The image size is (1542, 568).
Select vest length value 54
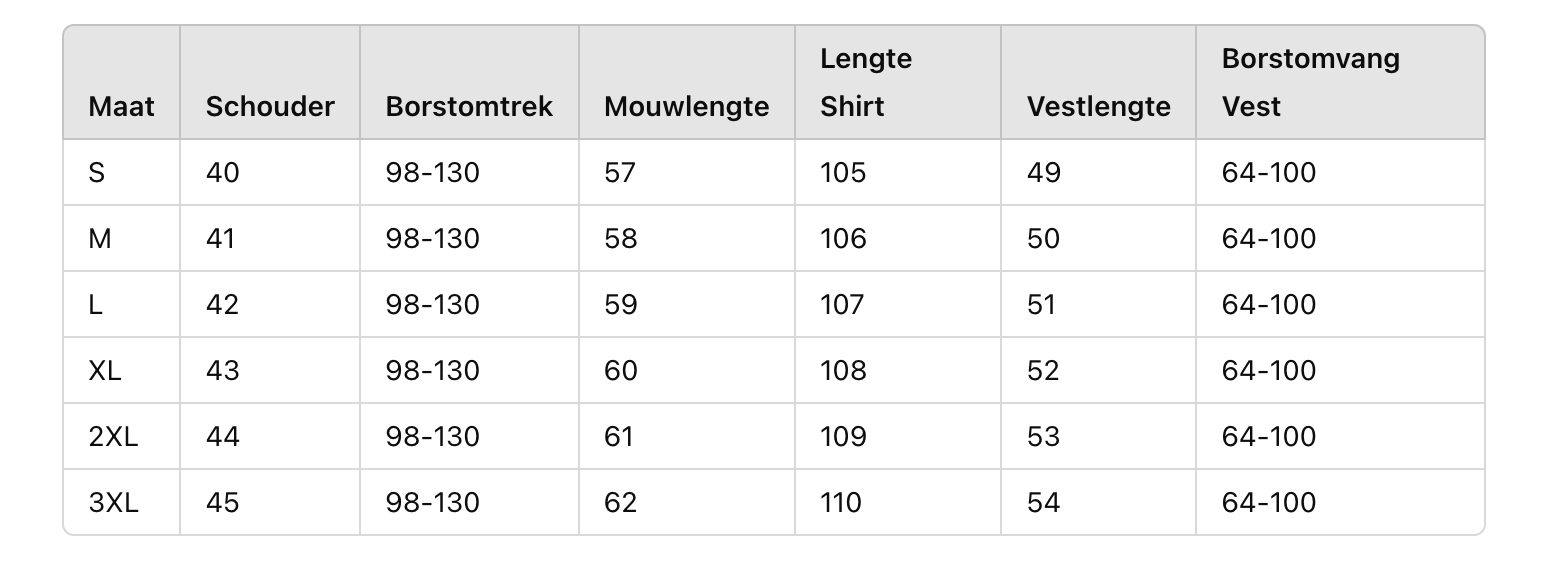(x=1043, y=503)
